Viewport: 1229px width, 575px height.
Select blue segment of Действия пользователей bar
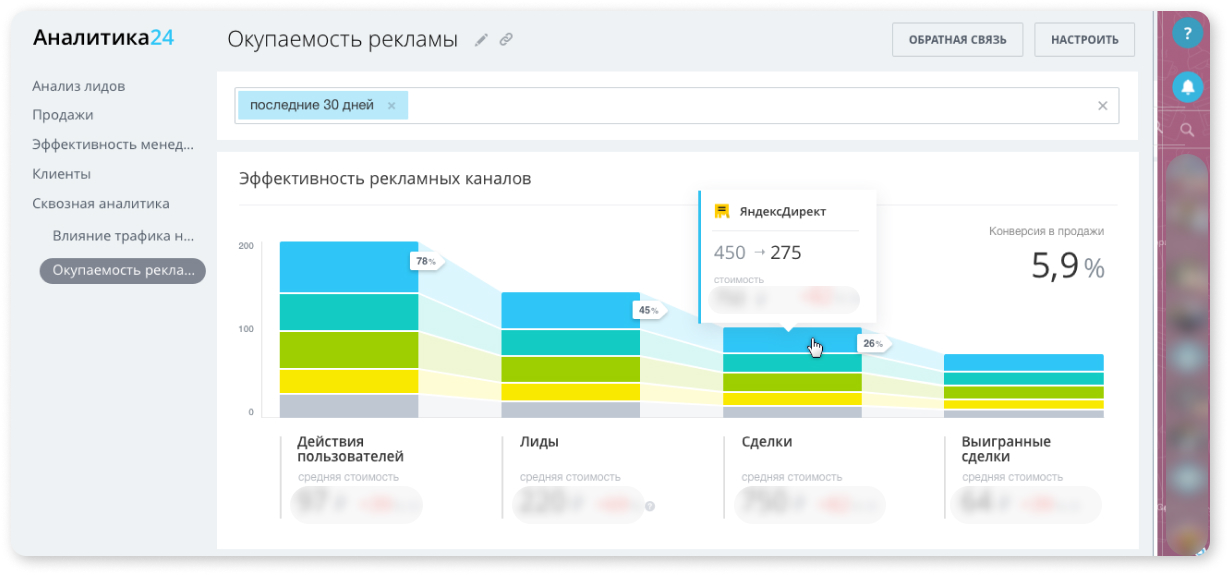(348, 267)
